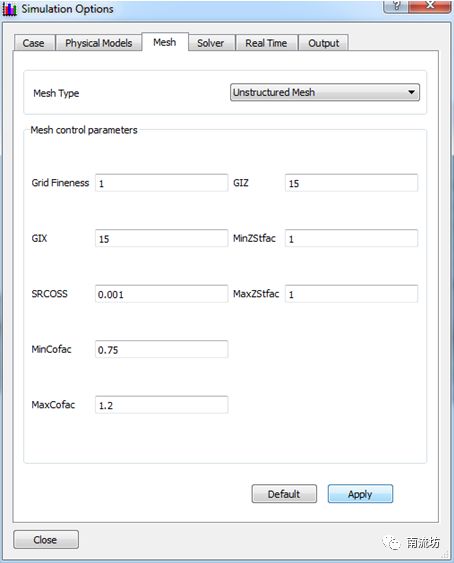This screenshot has width=454, height=563.
Task: Click the MaxZStfac input field
Action: (351, 294)
